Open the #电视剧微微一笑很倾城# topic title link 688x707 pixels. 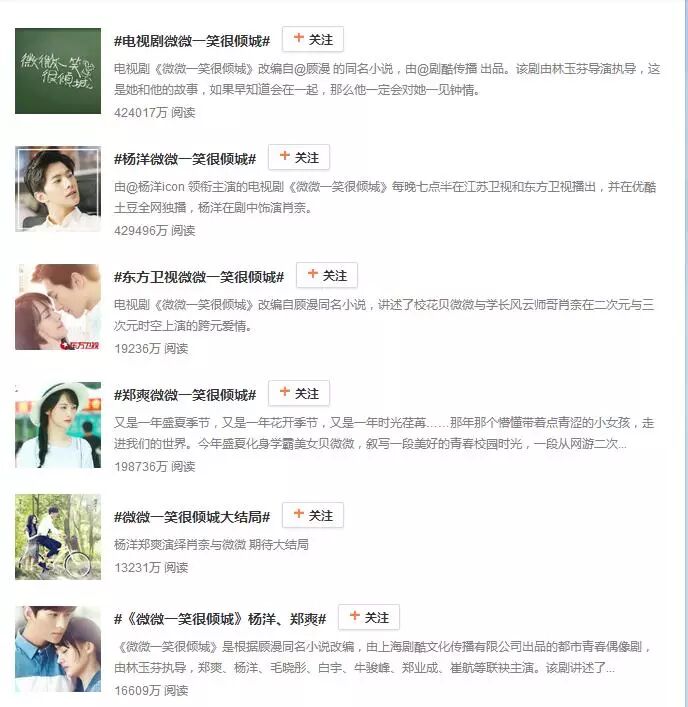click(x=192, y=41)
